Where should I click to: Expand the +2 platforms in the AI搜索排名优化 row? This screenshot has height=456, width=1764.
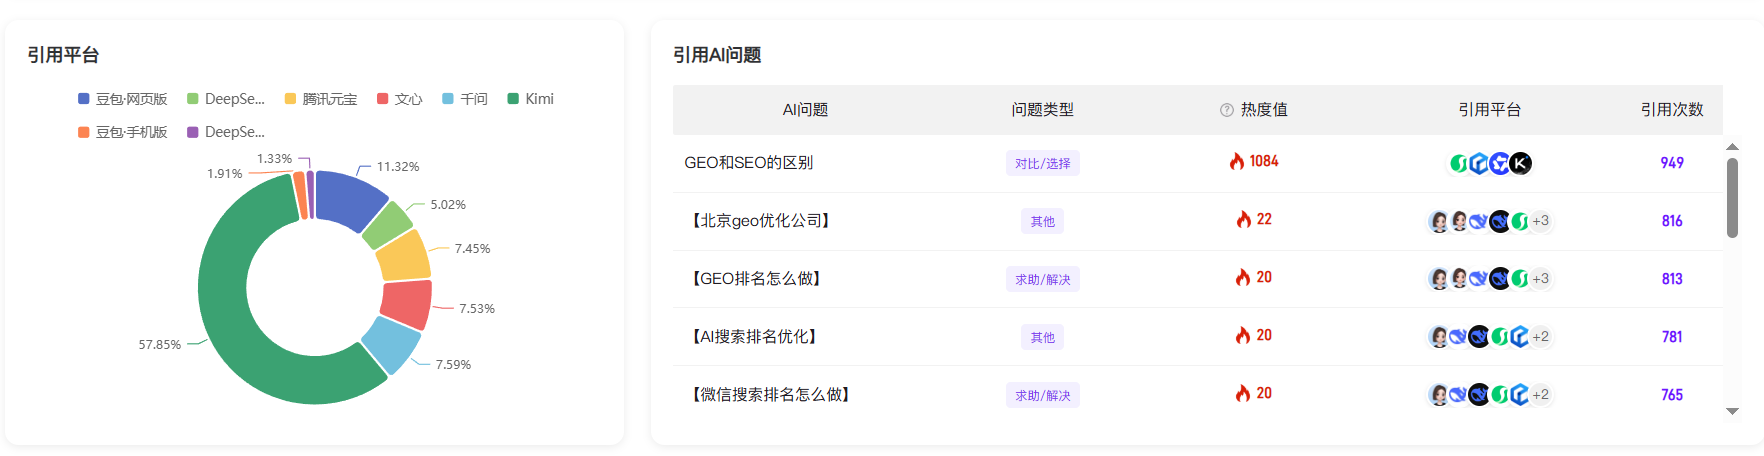coord(1541,337)
